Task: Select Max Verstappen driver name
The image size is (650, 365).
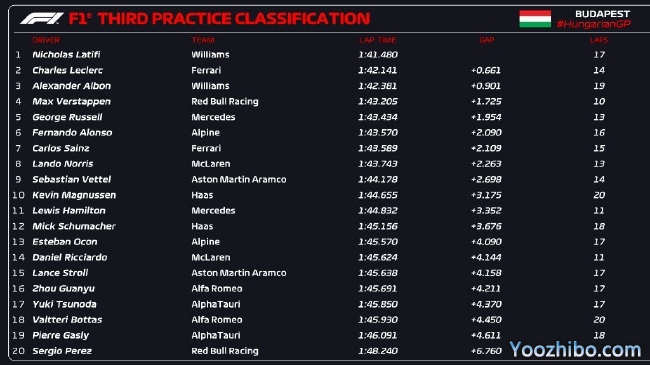Action: (72, 102)
